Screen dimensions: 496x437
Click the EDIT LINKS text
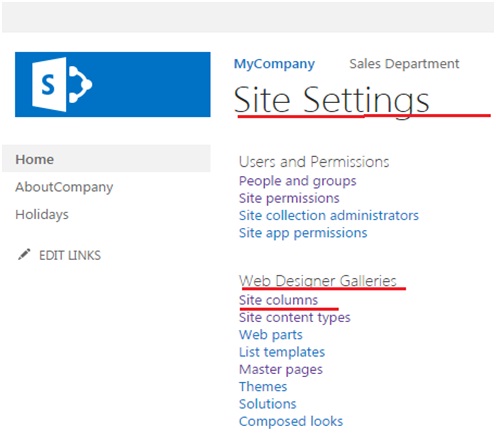tap(70, 255)
